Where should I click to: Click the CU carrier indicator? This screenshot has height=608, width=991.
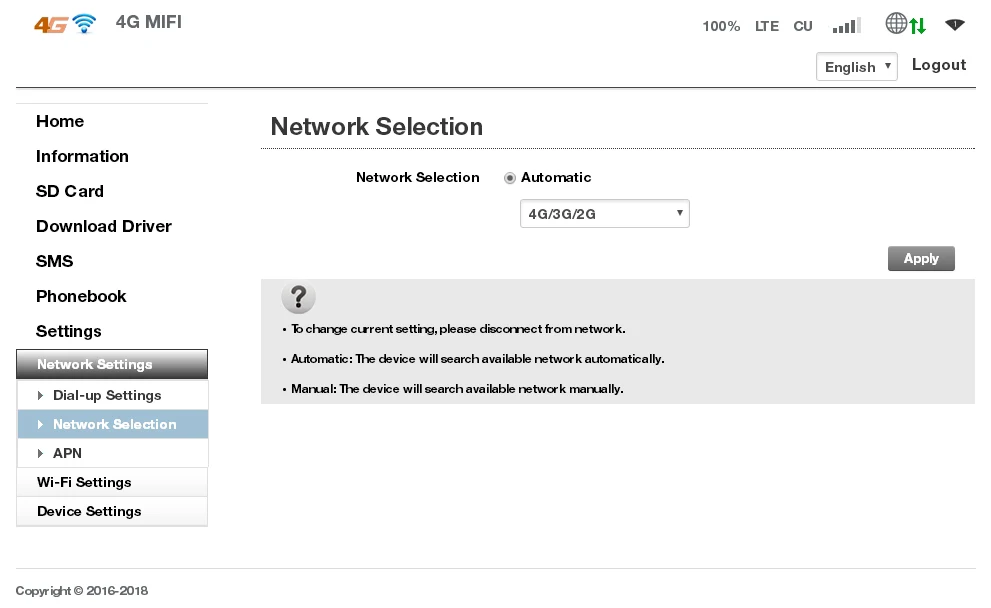[x=803, y=27]
